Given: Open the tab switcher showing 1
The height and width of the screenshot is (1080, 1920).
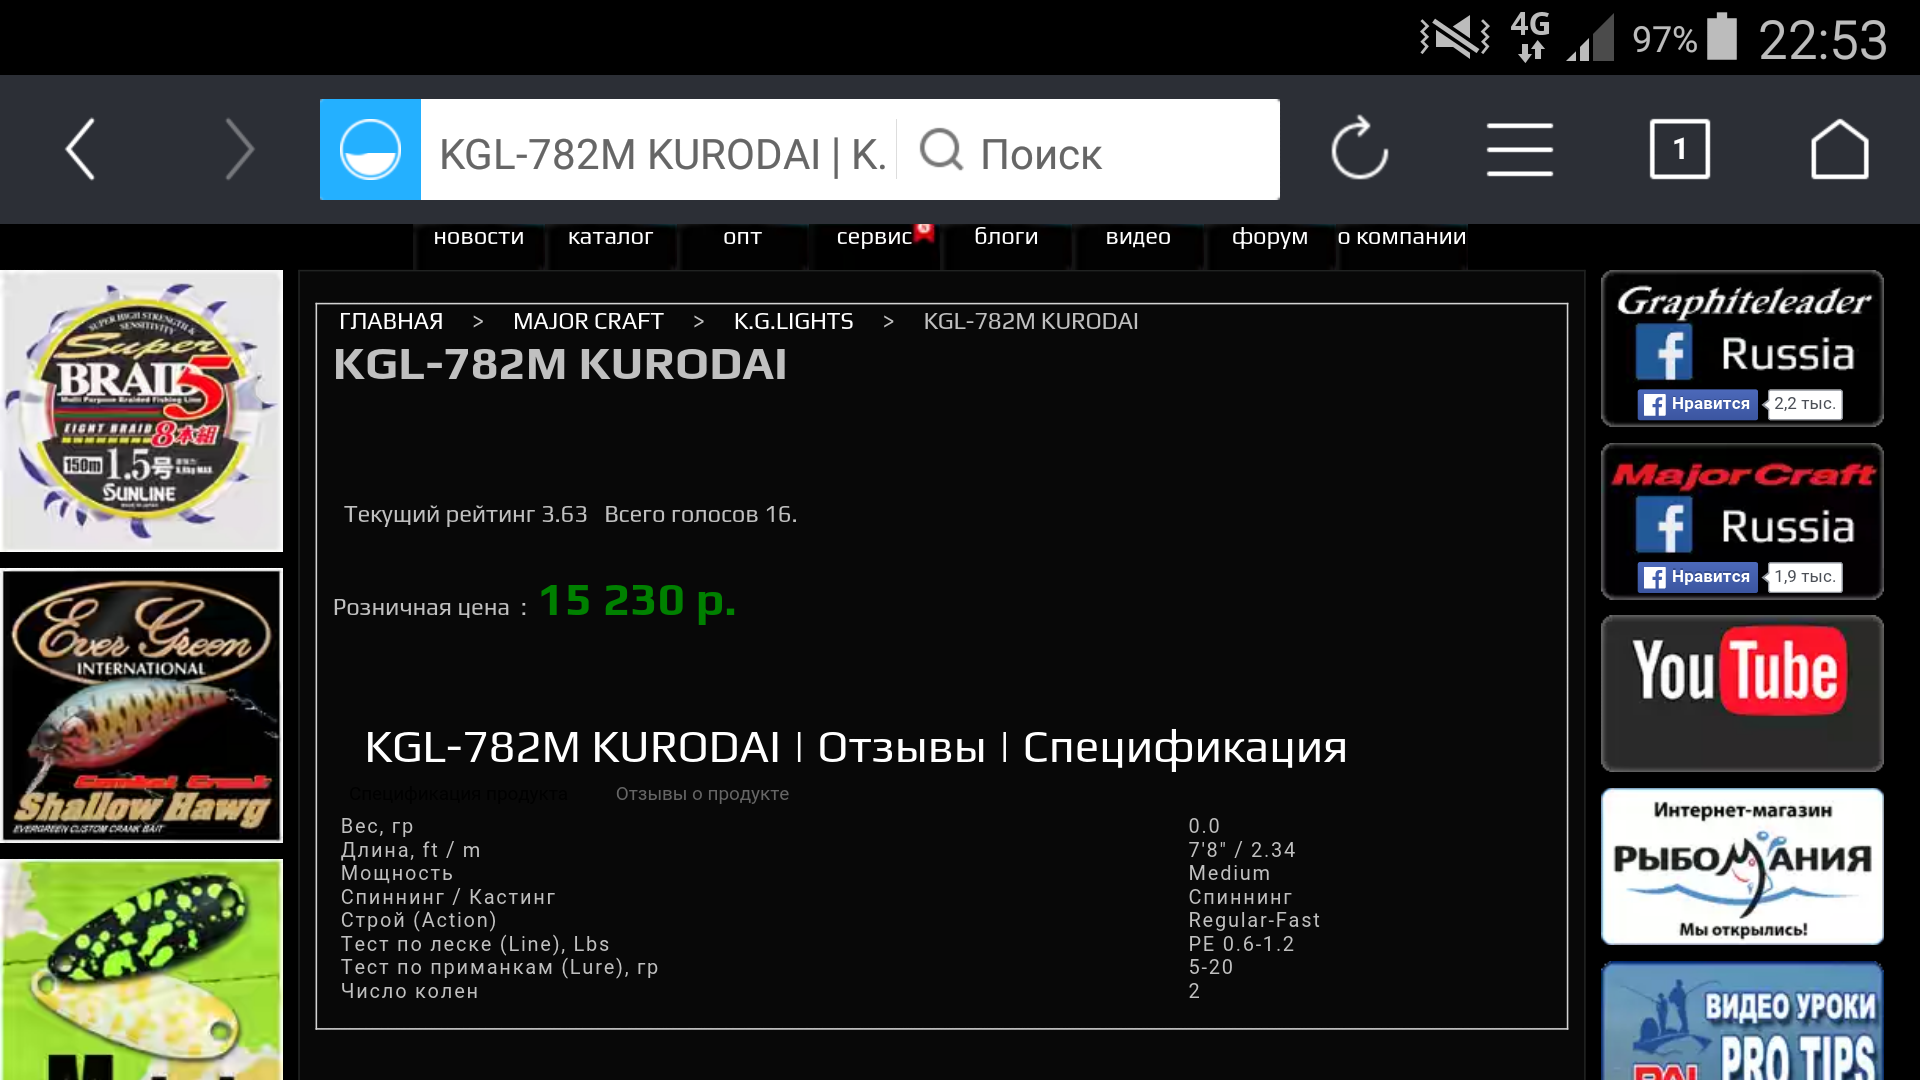Looking at the screenshot, I should pos(1679,150).
